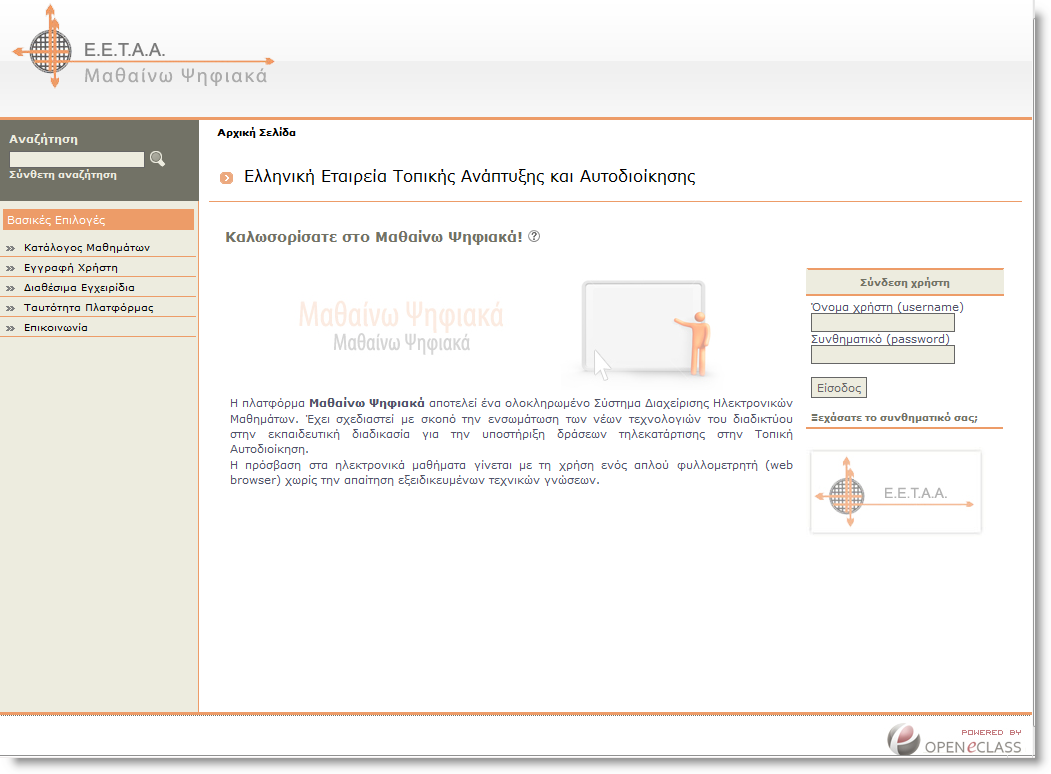Click the arrow icon beside Επικοινωνία

(10, 328)
